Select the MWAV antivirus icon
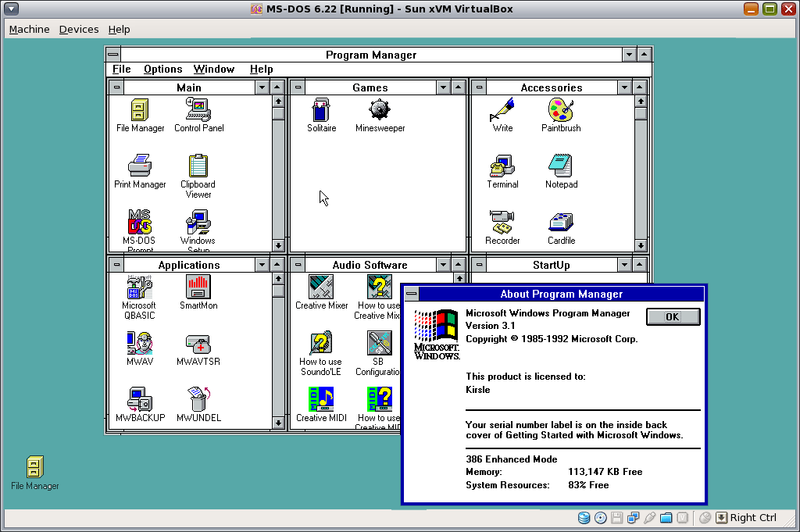The width and height of the screenshot is (800, 532). pyautogui.click(x=140, y=348)
